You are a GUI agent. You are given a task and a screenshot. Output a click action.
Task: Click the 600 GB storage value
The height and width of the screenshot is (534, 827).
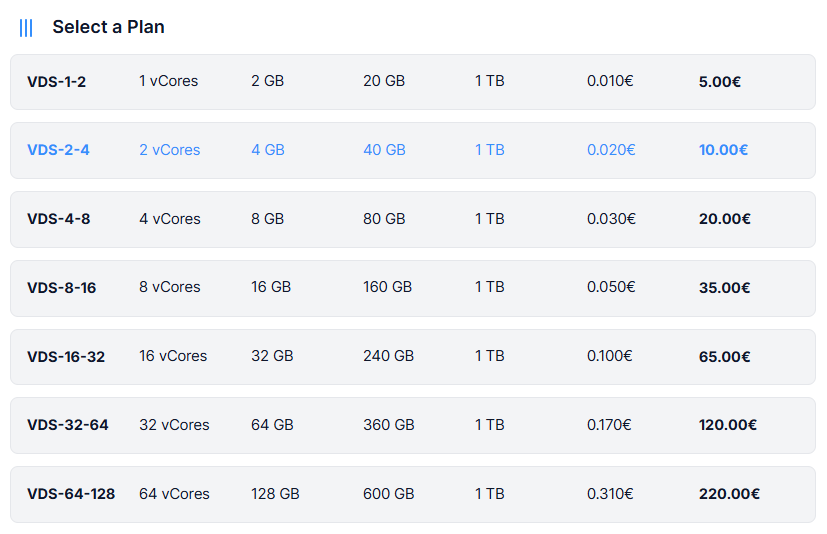pos(388,494)
